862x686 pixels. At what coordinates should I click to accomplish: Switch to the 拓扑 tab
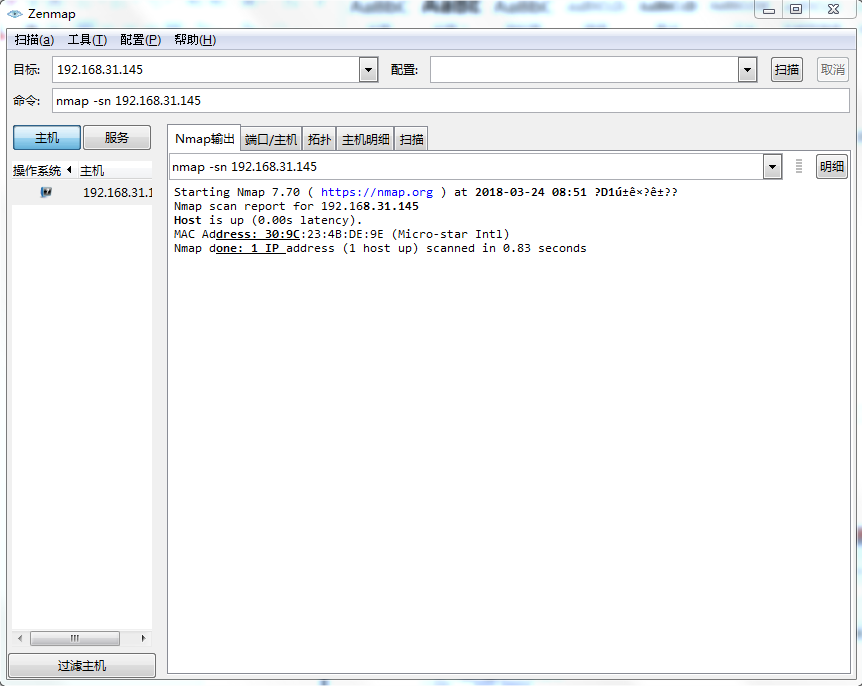coord(319,140)
